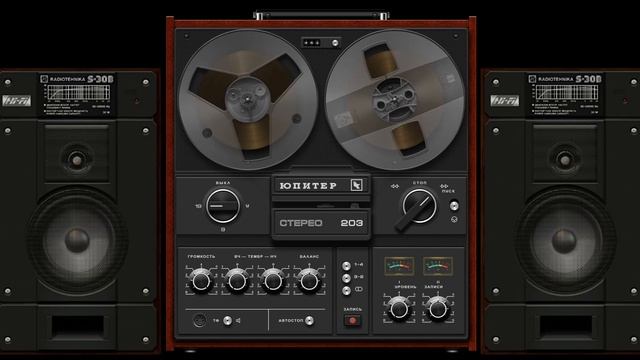Click the right speaker S-30B label

point(588,79)
